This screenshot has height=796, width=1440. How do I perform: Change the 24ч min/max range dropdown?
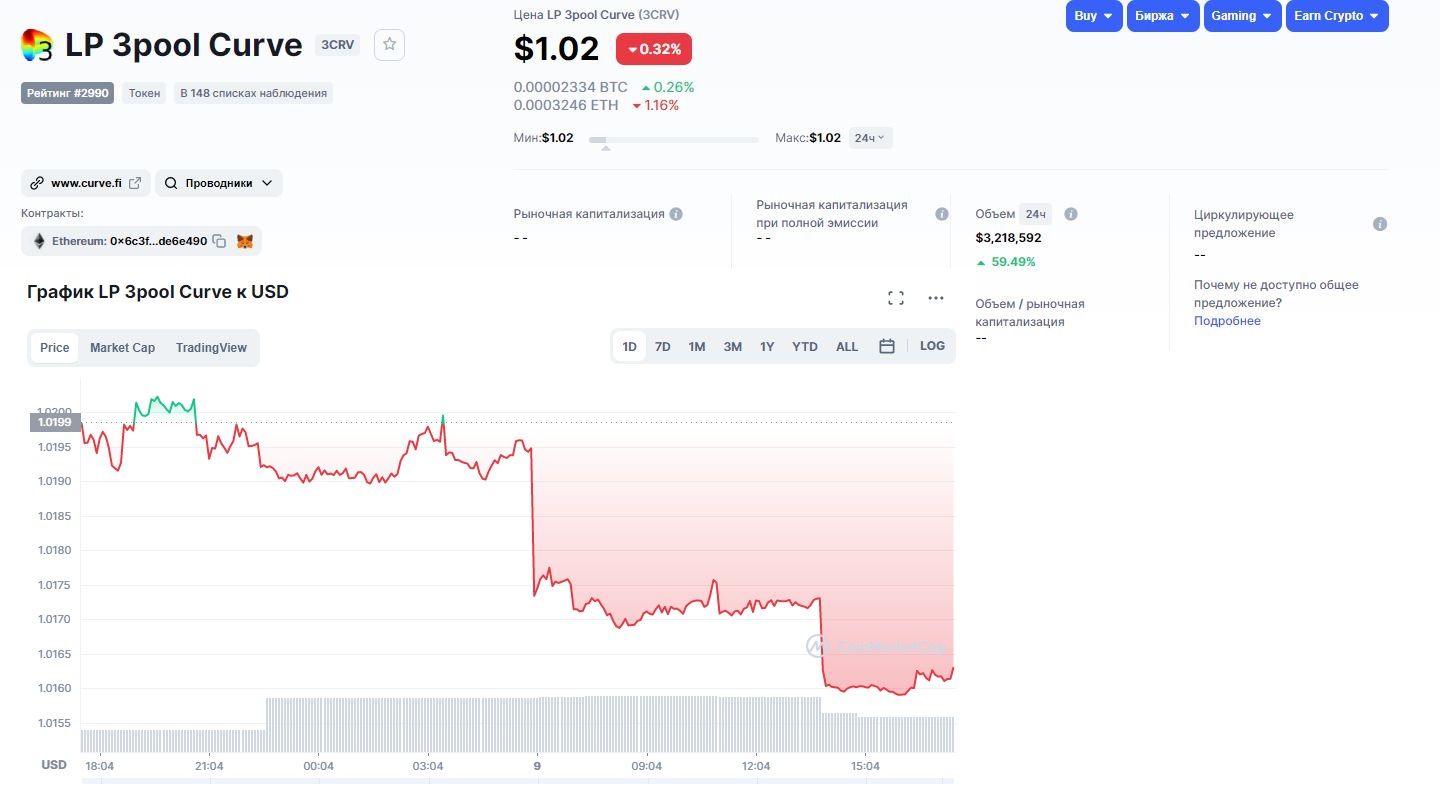[870, 138]
